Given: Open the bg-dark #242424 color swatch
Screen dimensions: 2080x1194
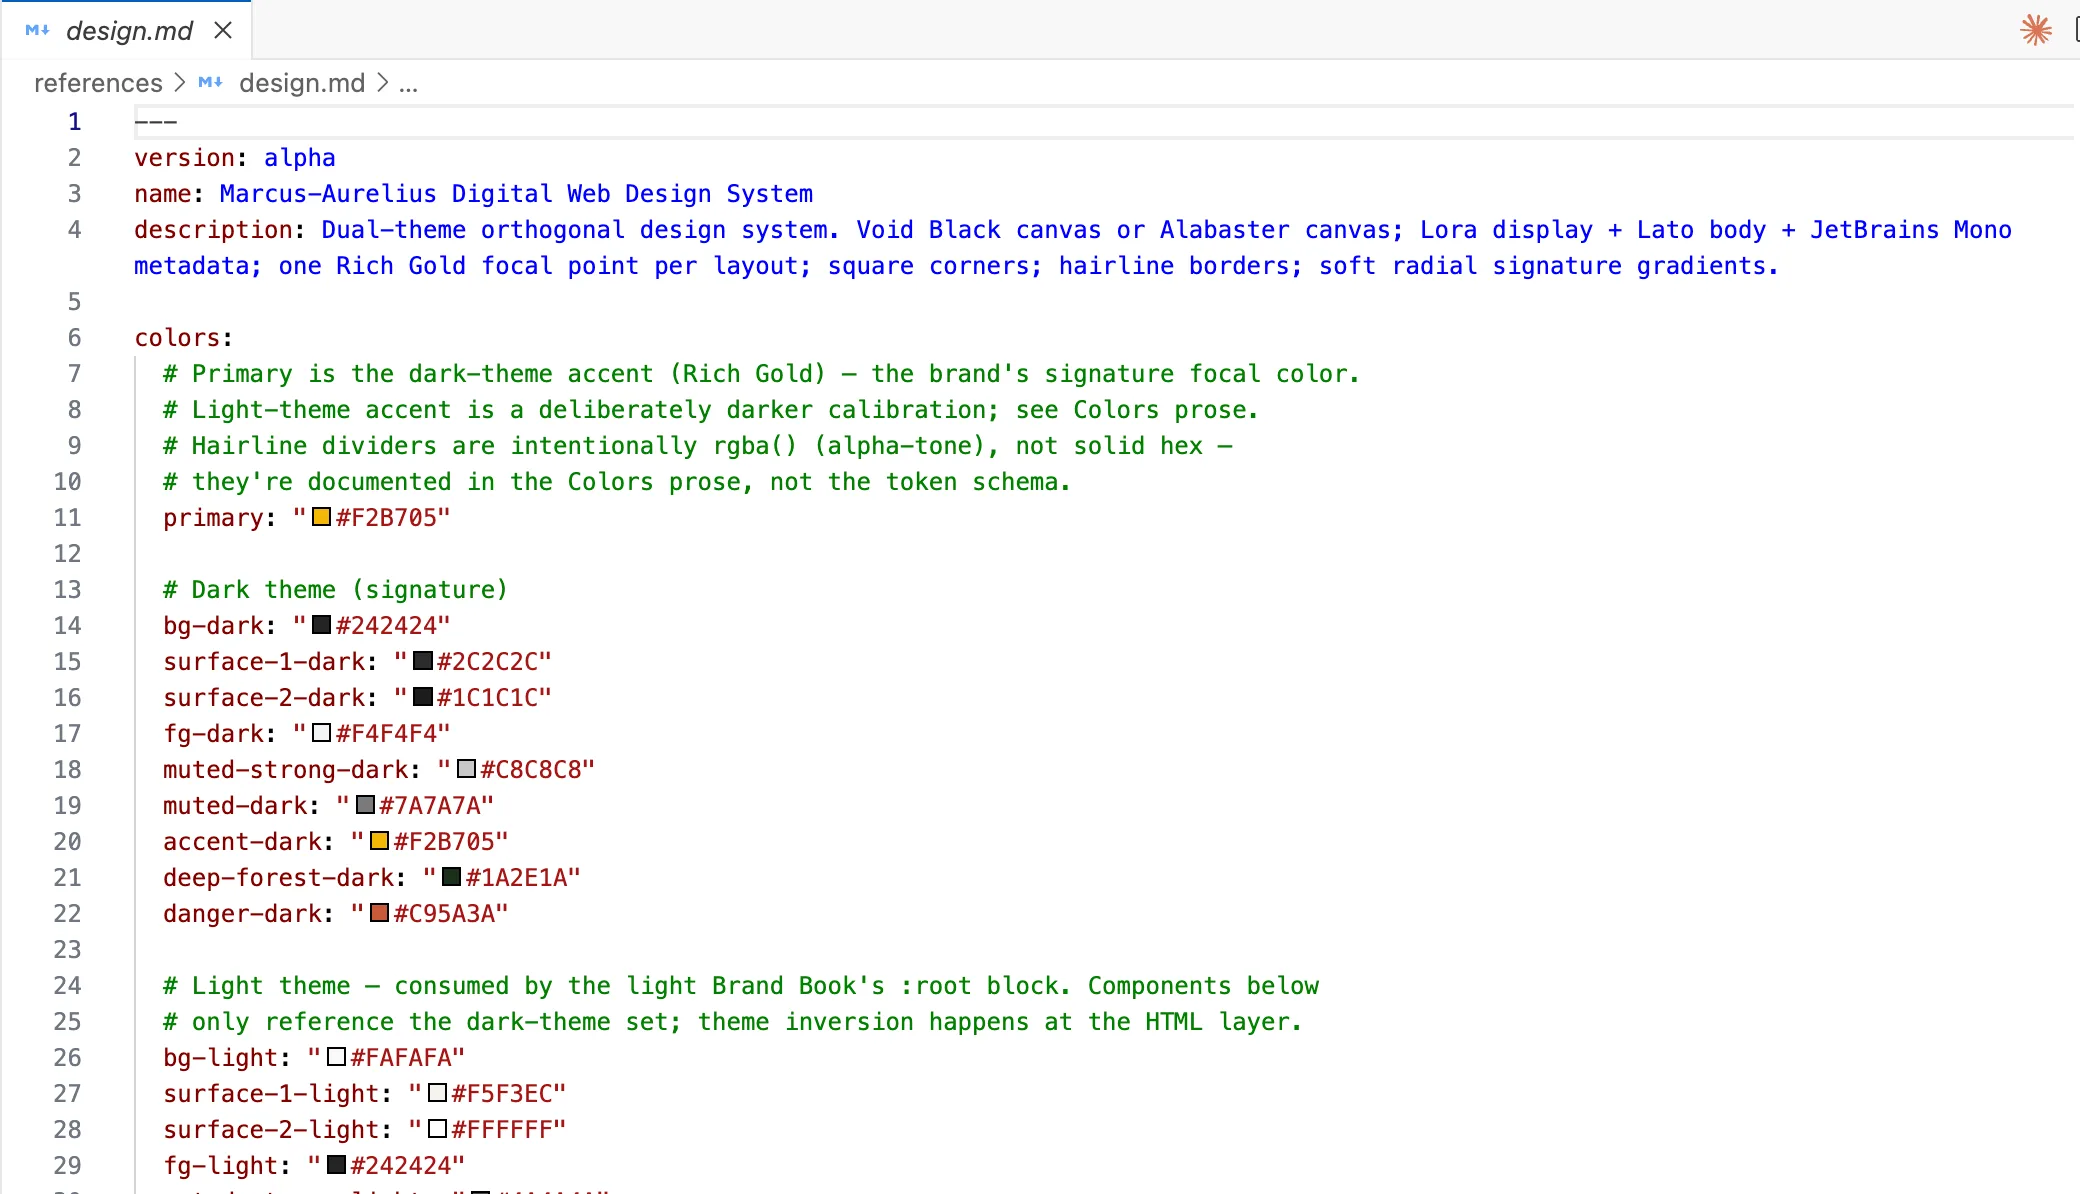Looking at the screenshot, I should pos(321,625).
